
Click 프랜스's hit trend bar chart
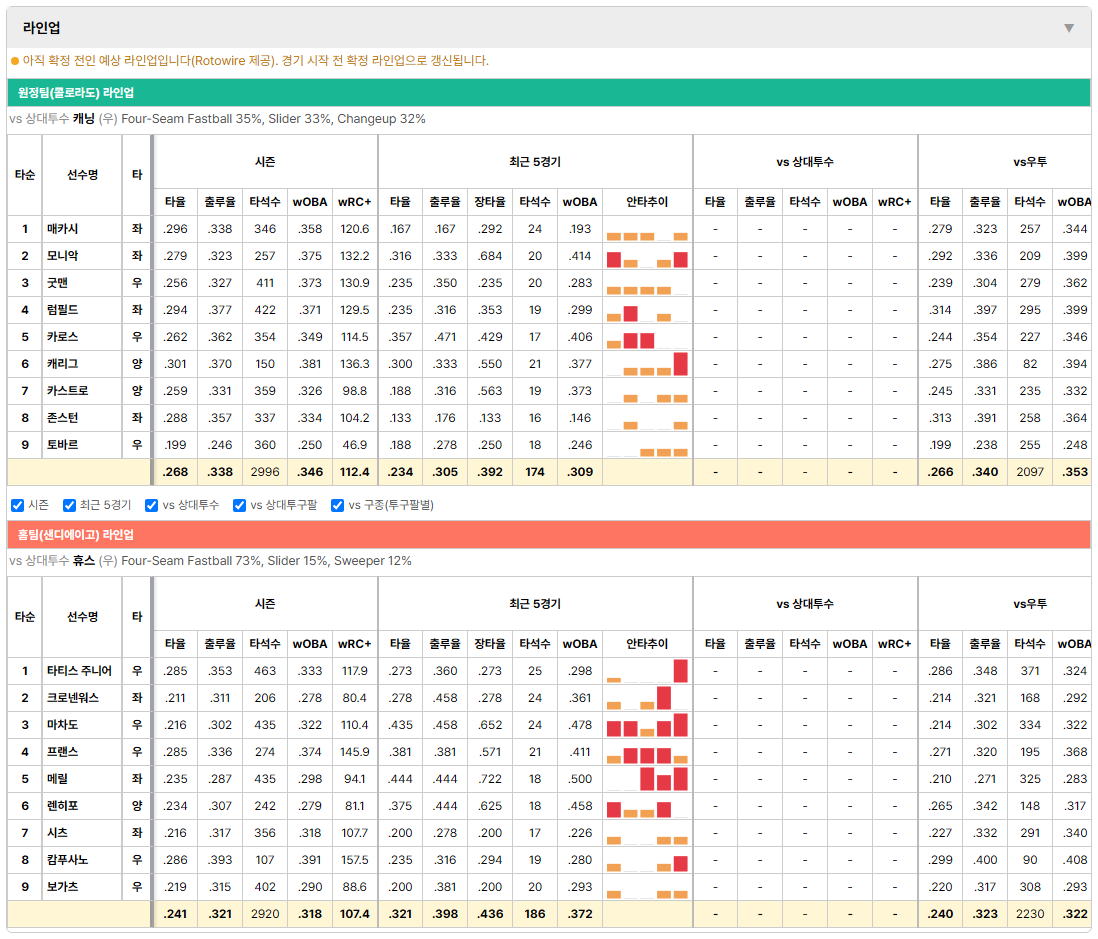click(647, 752)
